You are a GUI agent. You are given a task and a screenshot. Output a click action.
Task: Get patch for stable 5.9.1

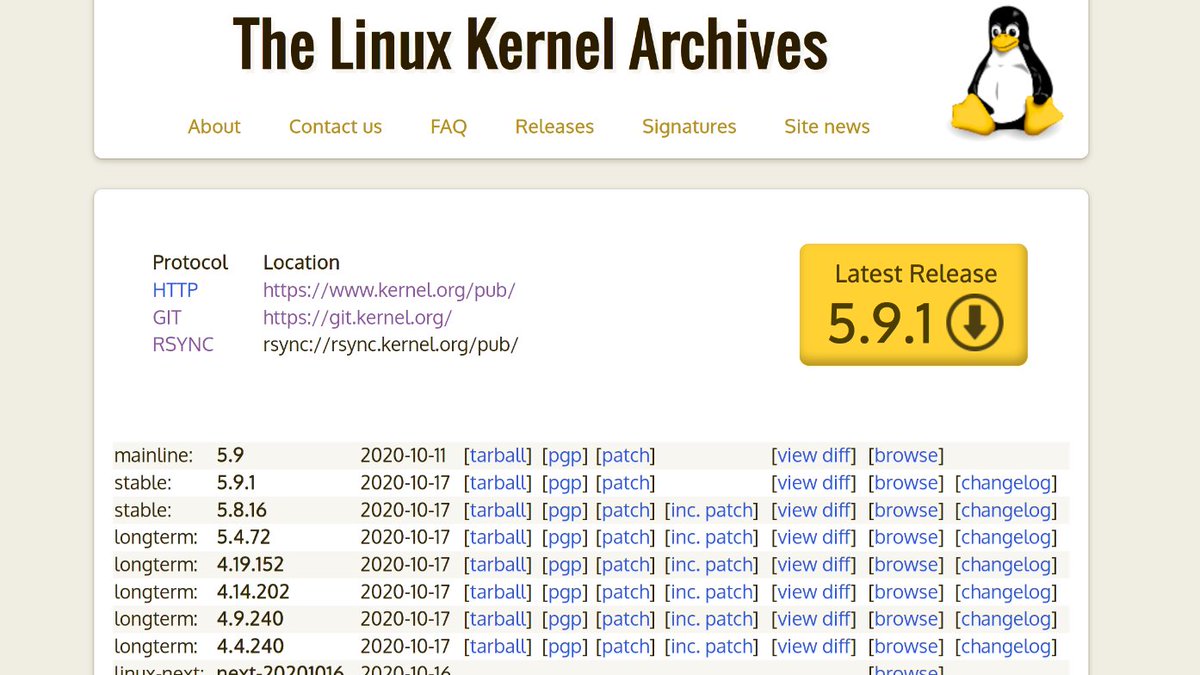pyautogui.click(x=625, y=482)
